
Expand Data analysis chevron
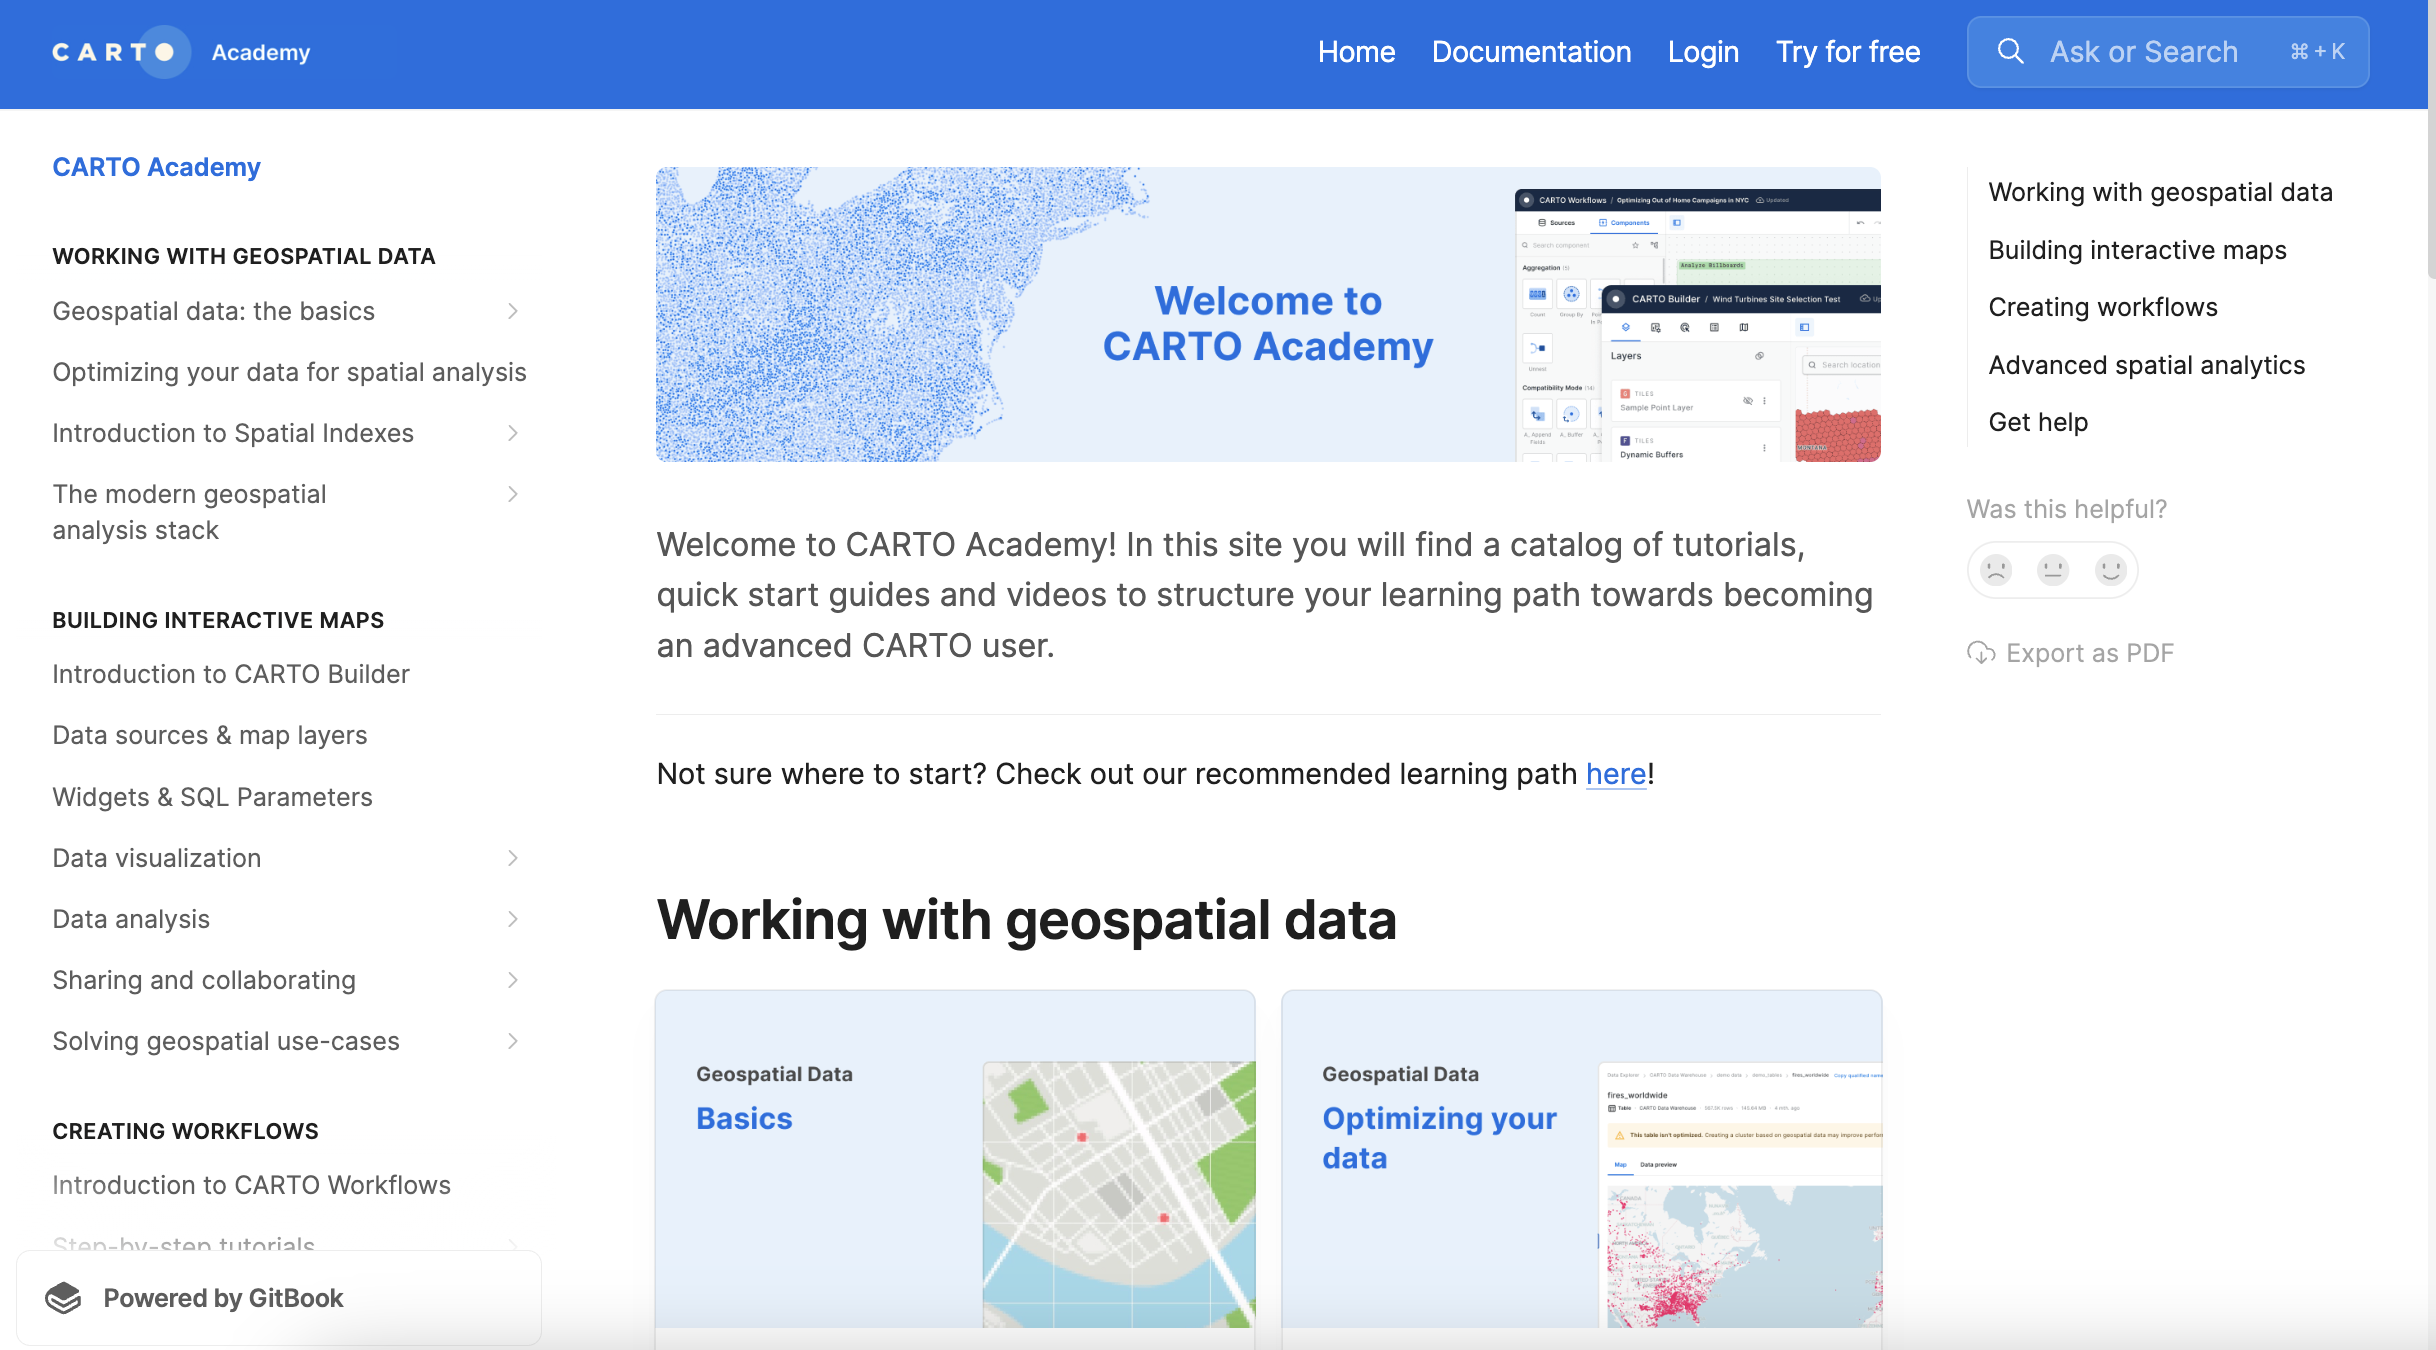pos(512,919)
